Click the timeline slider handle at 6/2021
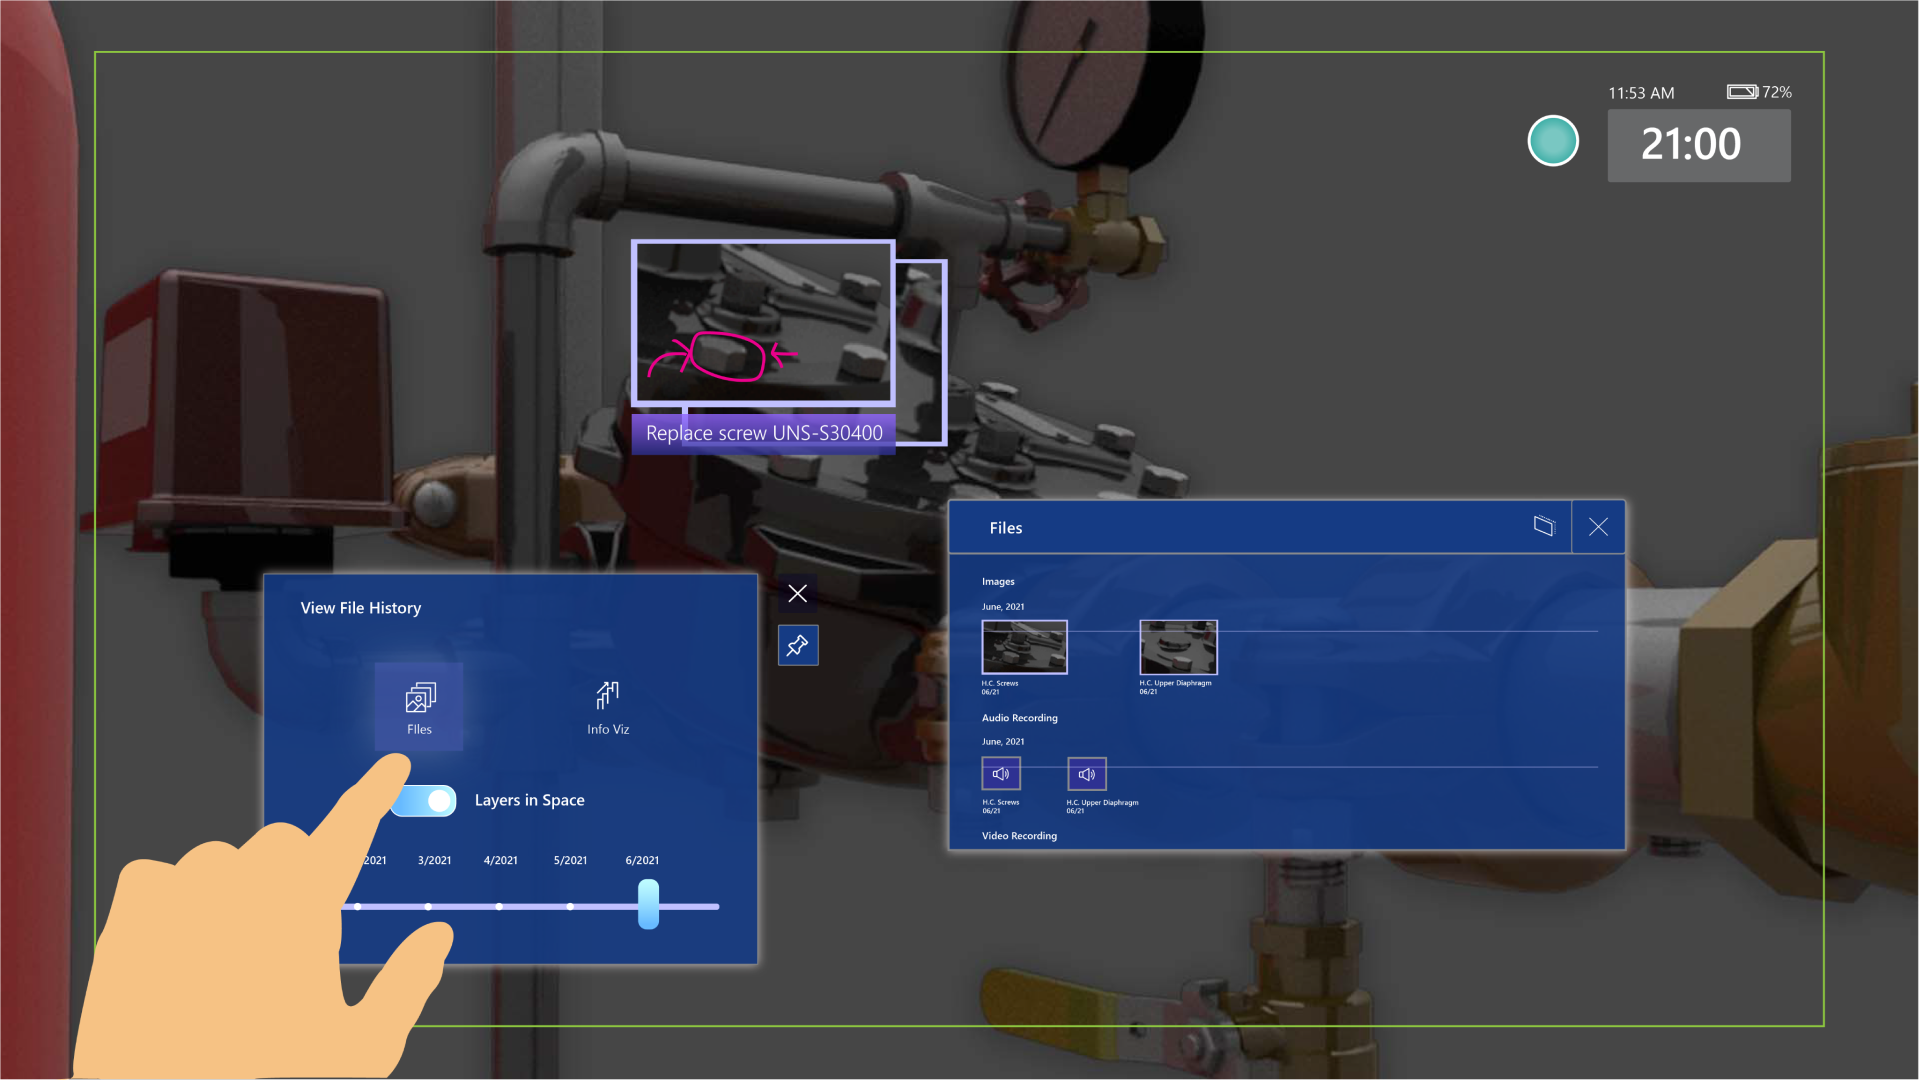 point(649,904)
